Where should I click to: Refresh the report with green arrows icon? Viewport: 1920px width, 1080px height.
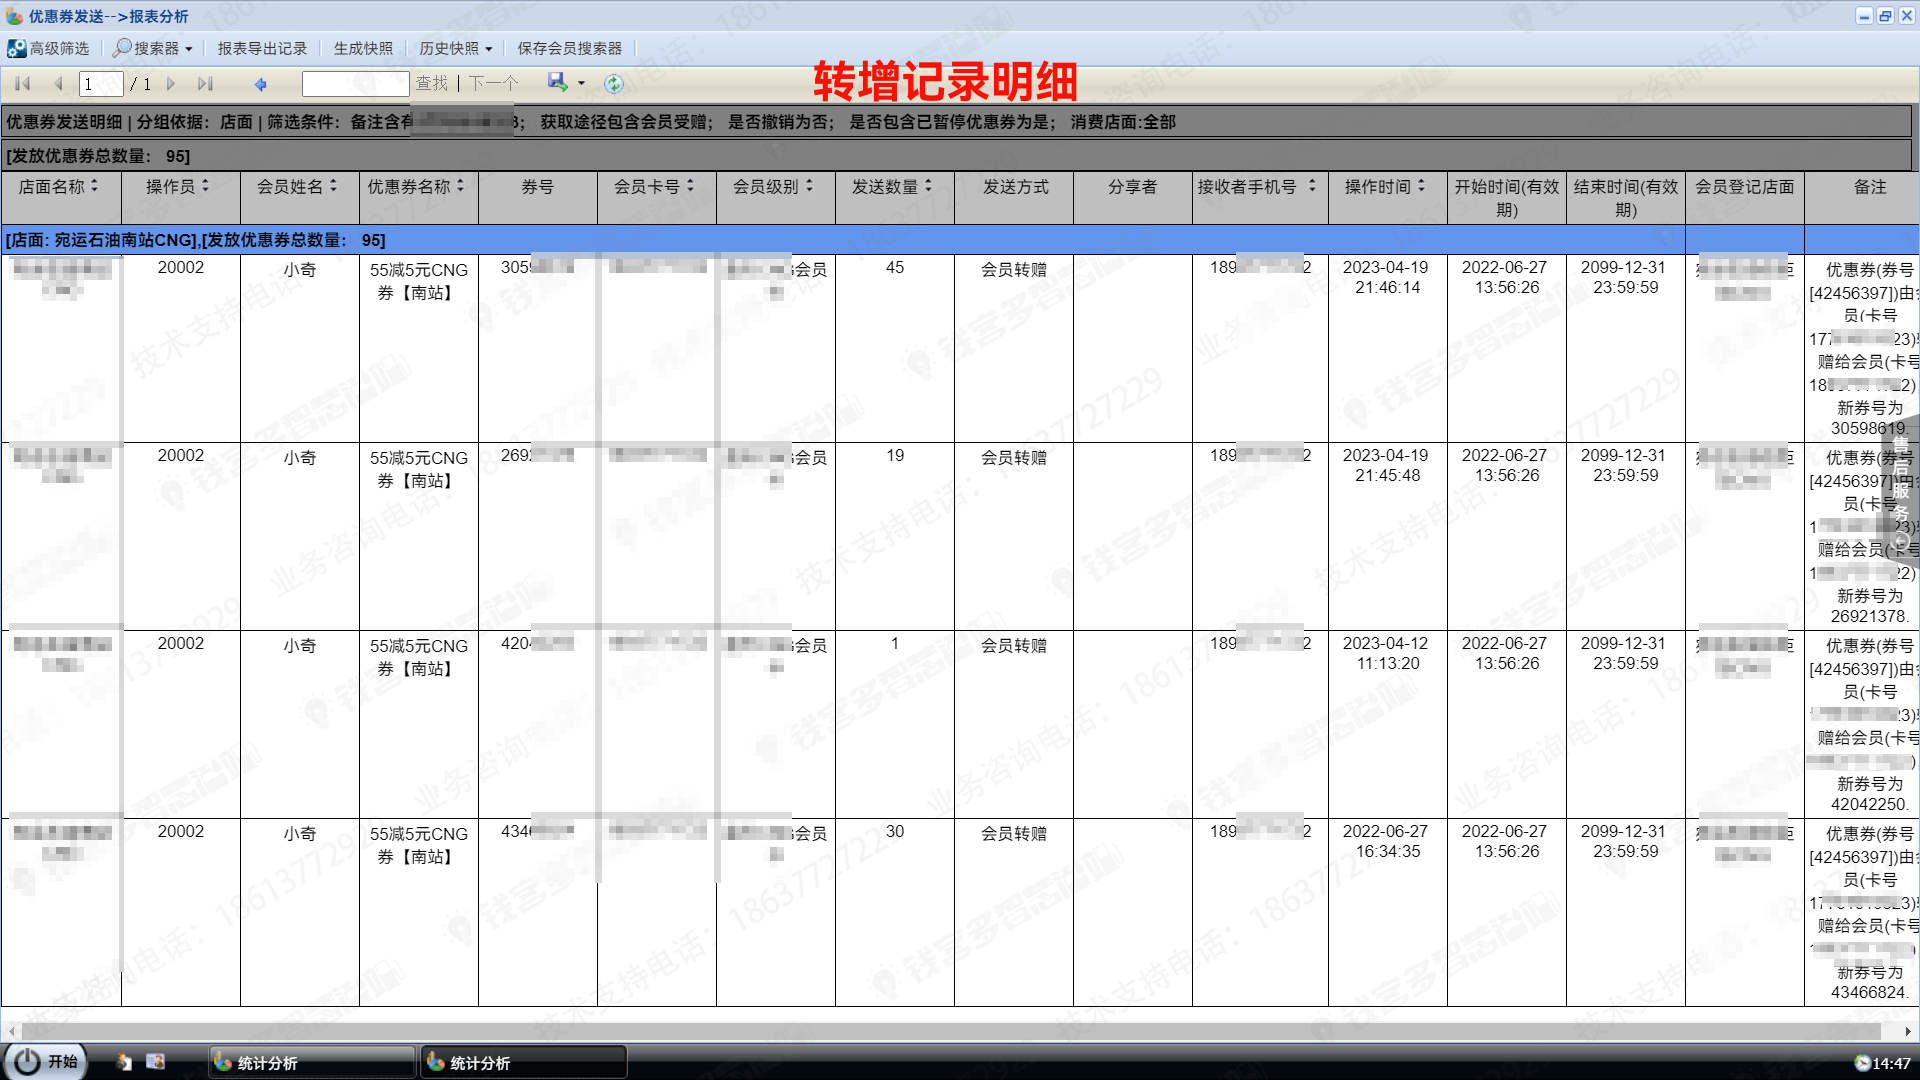614,84
